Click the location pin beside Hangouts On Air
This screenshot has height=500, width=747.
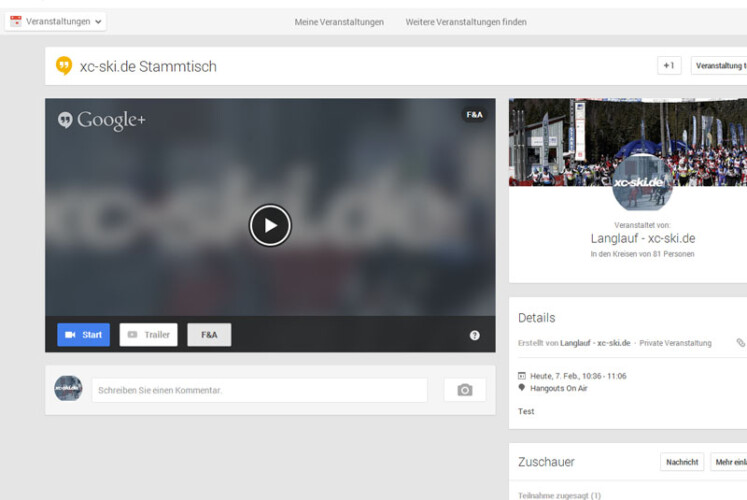522,387
